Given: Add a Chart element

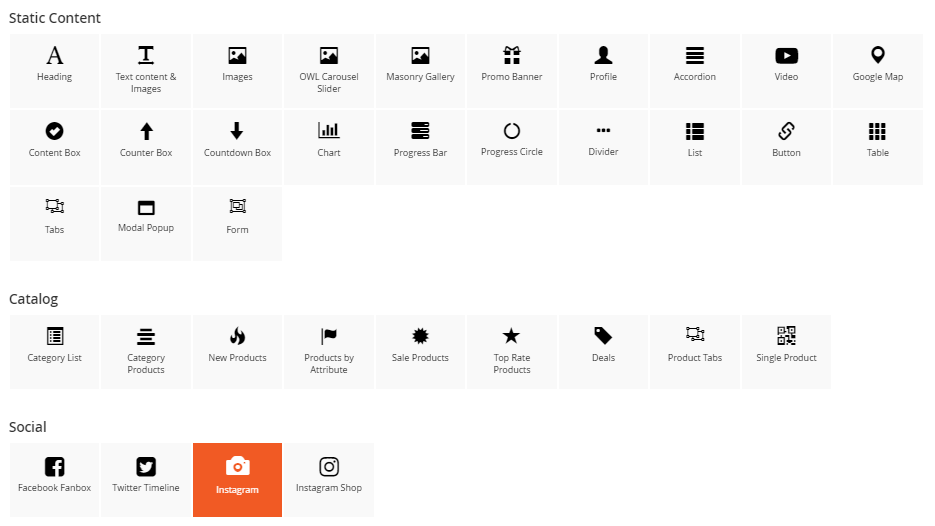Looking at the screenshot, I should coord(329,146).
